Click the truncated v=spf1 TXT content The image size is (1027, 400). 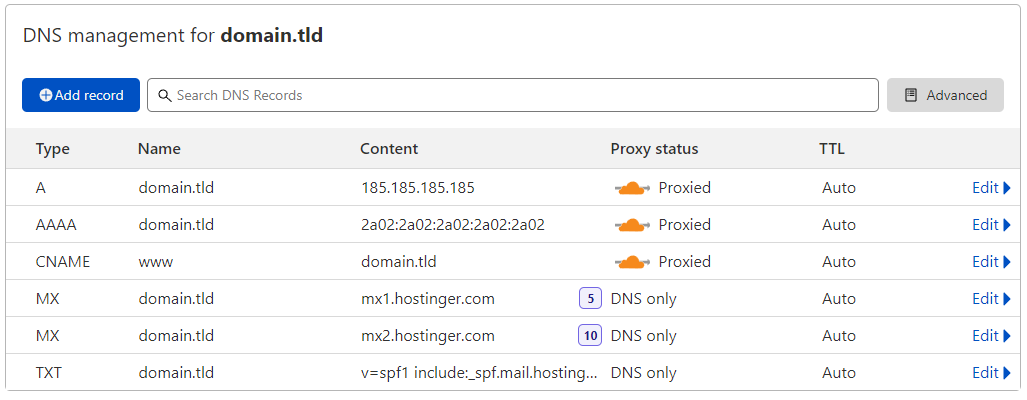(x=479, y=372)
